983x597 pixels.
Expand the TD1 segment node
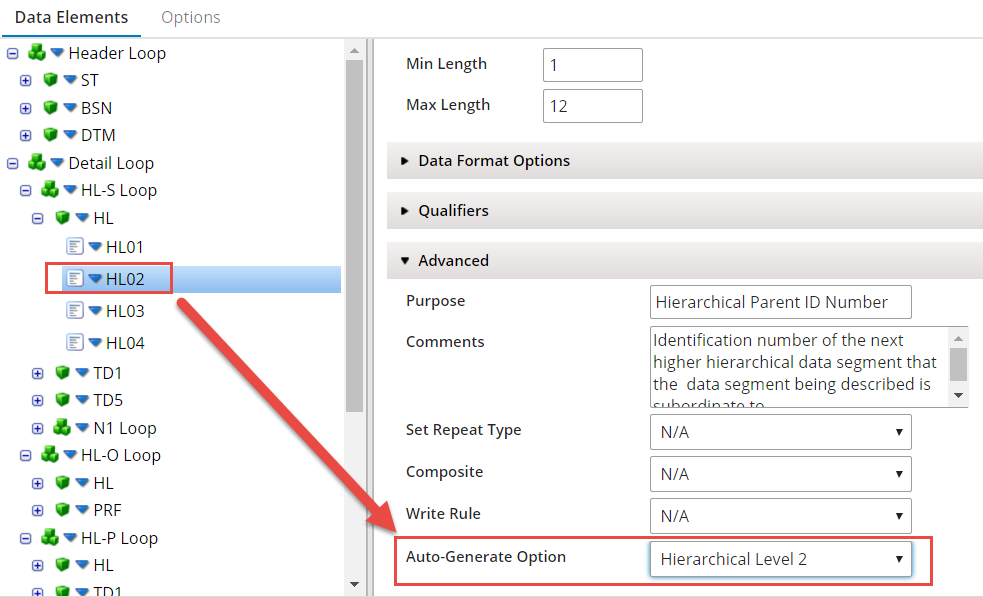(37, 372)
